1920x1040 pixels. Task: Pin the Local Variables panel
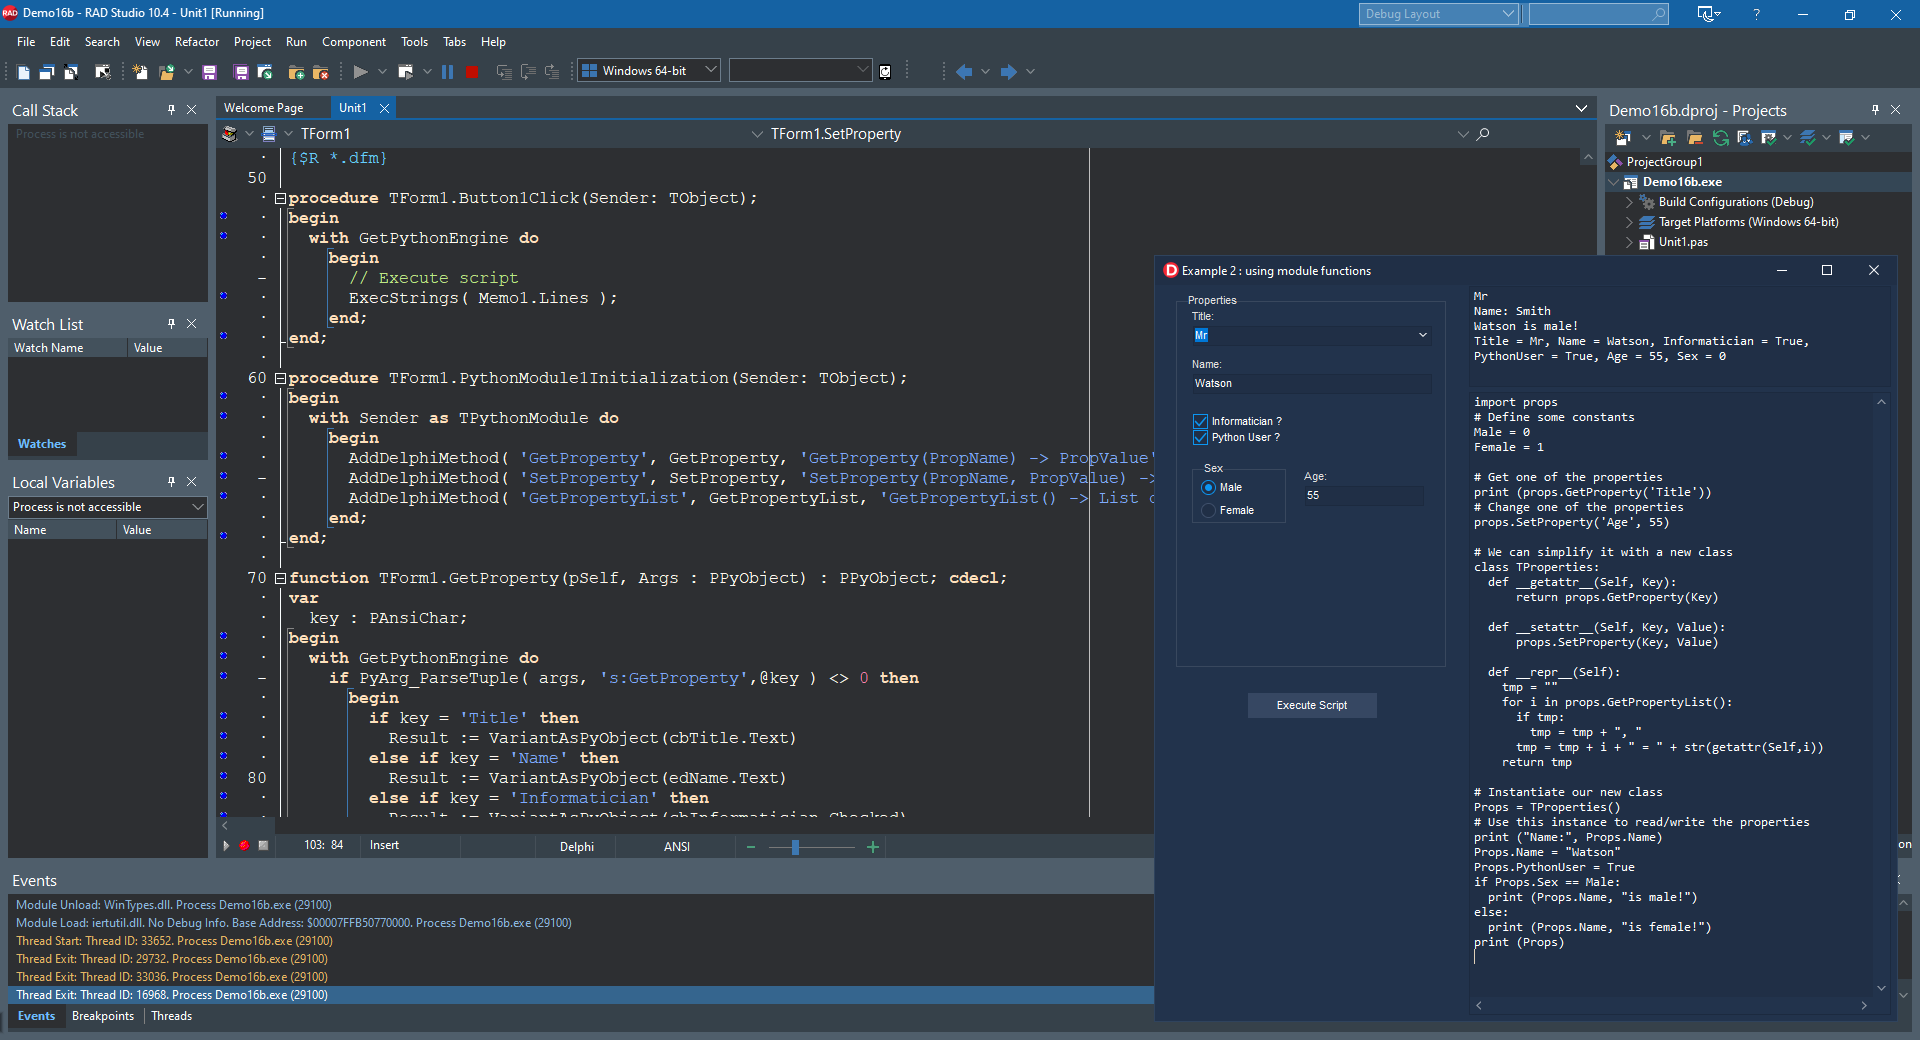click(x=171, y=482)
